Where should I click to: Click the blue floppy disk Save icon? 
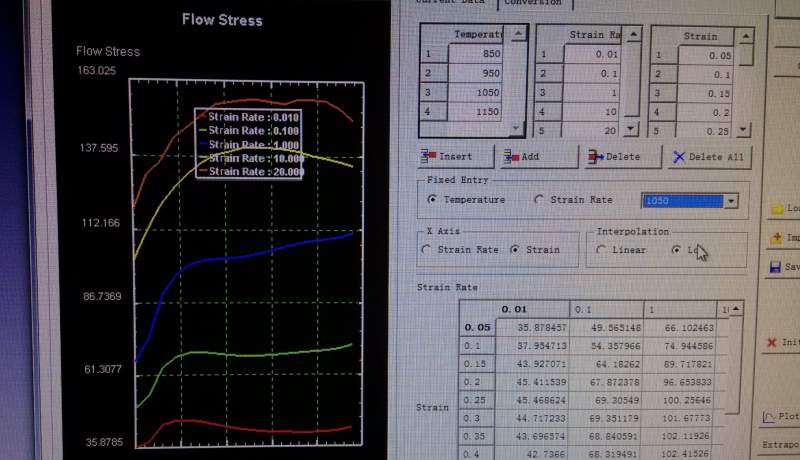point(775,267)
